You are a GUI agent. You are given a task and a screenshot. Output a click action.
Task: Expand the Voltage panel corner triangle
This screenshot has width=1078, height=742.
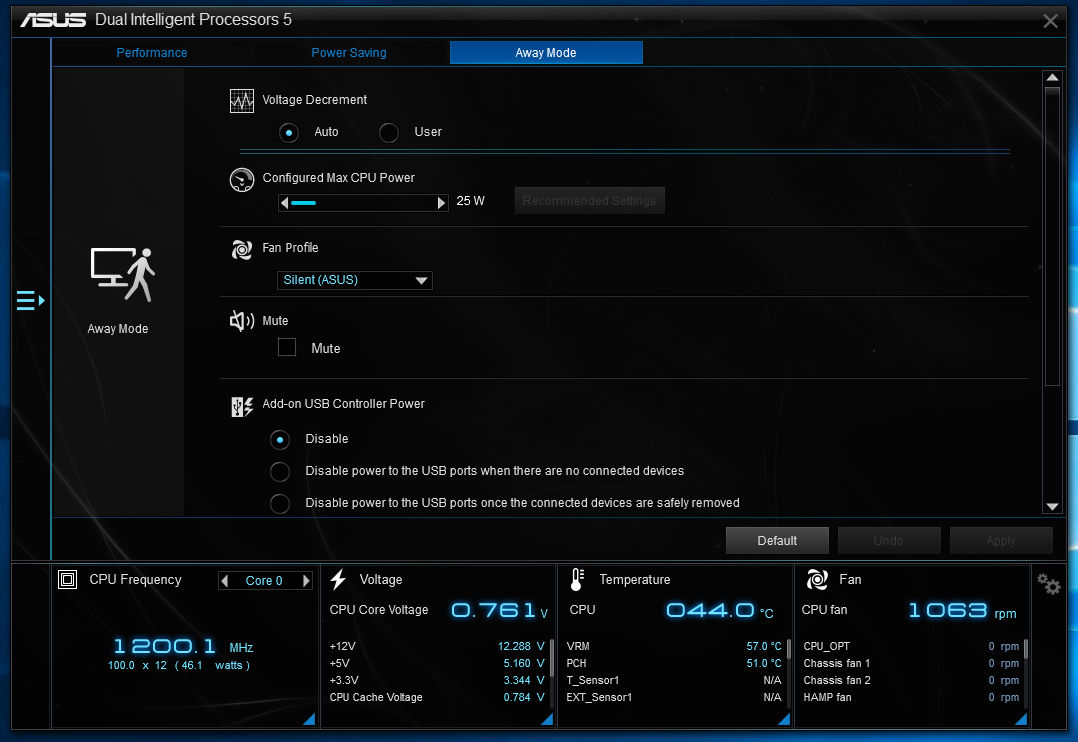coord(547,719)
